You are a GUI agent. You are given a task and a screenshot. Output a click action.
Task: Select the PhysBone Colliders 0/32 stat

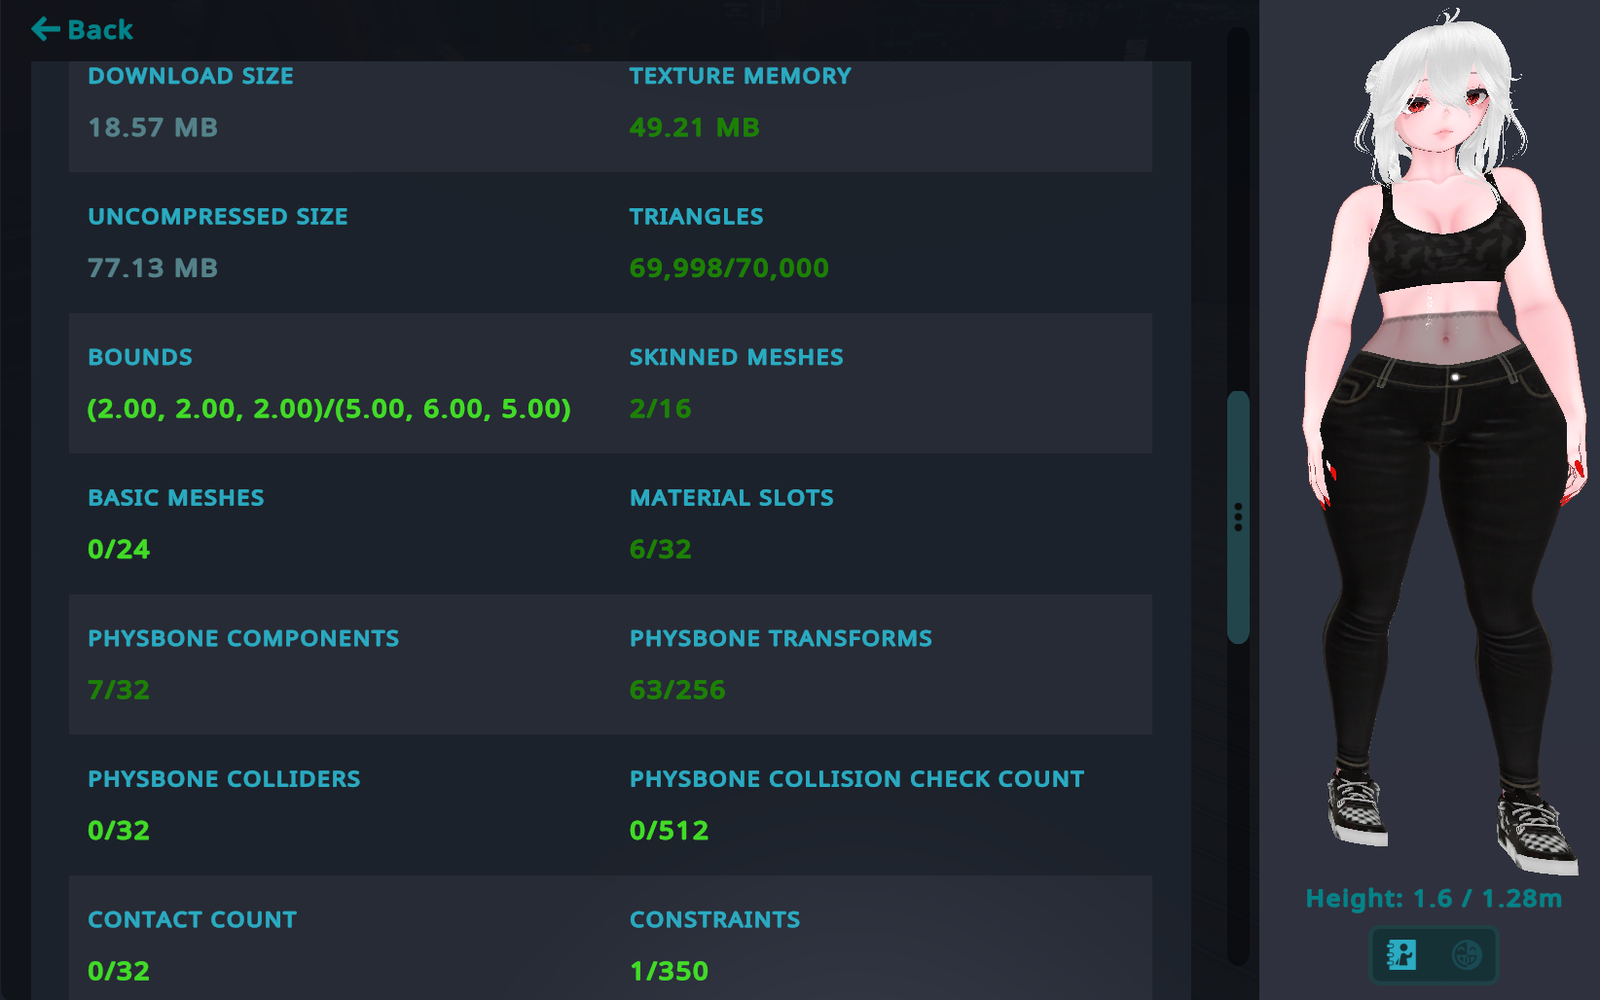pos(119,830)
